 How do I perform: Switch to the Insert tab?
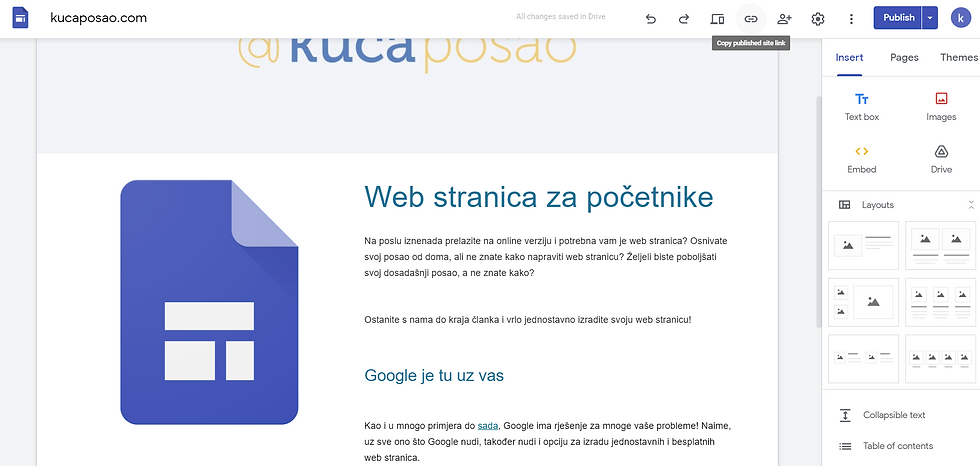pos(849,57)
